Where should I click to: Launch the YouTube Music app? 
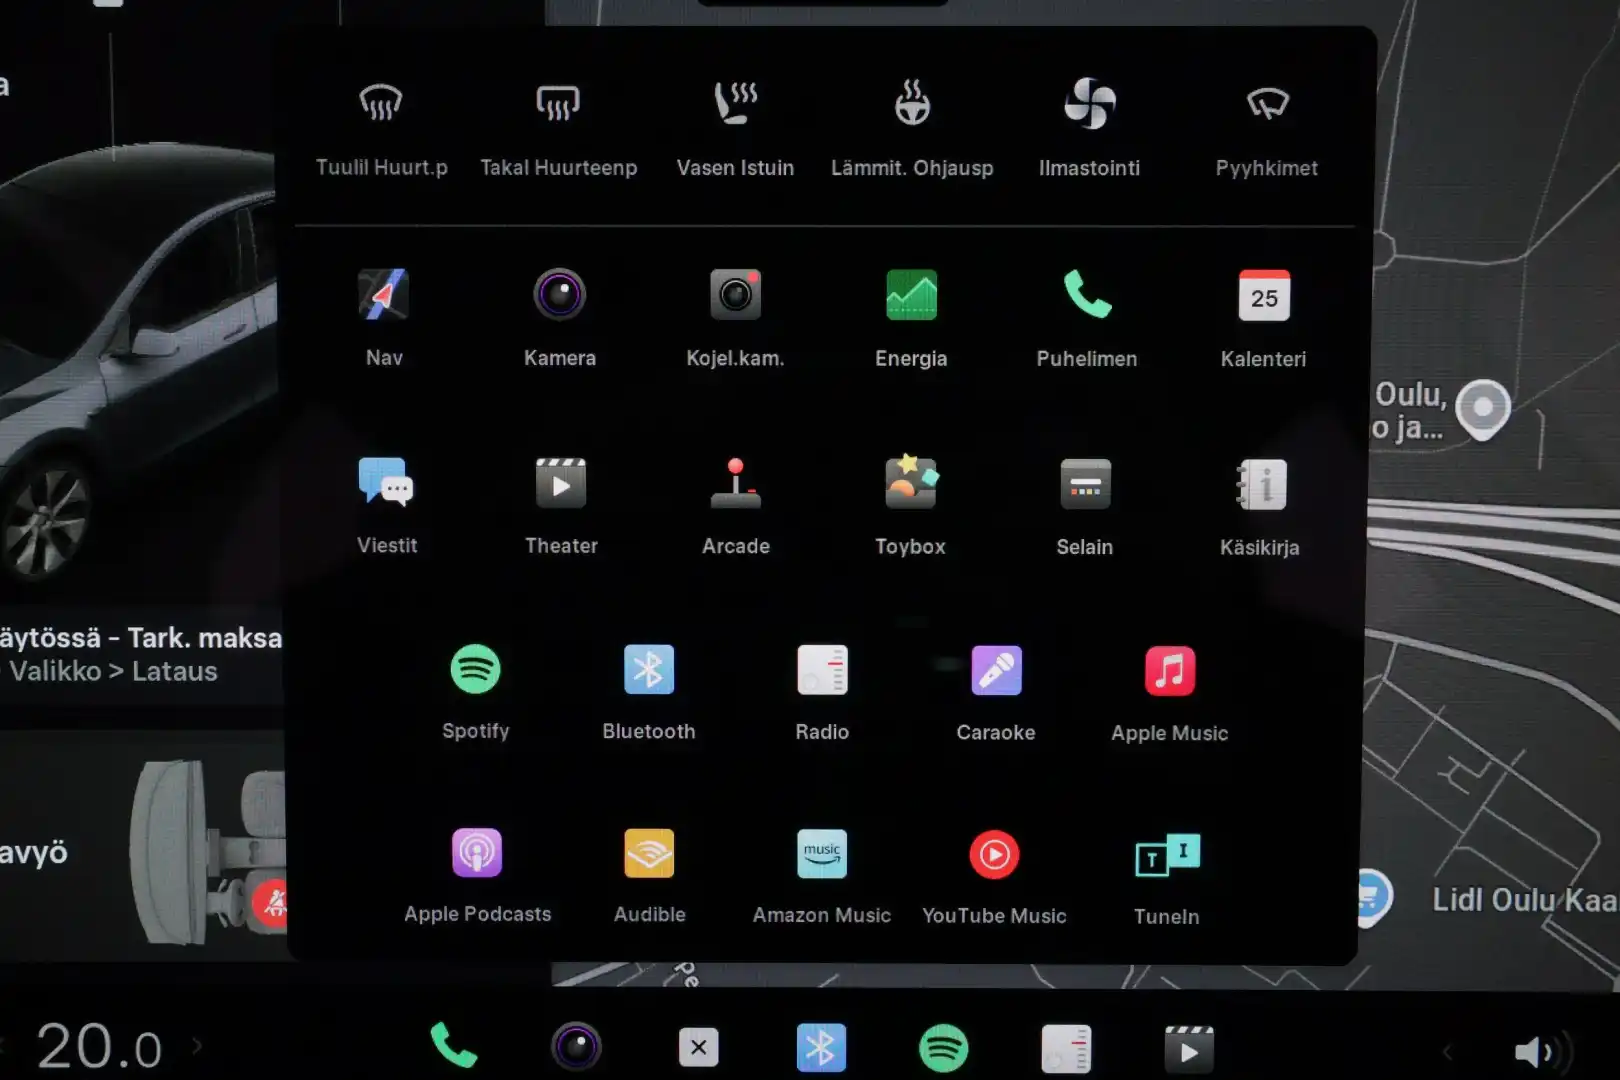click(994, 876)
